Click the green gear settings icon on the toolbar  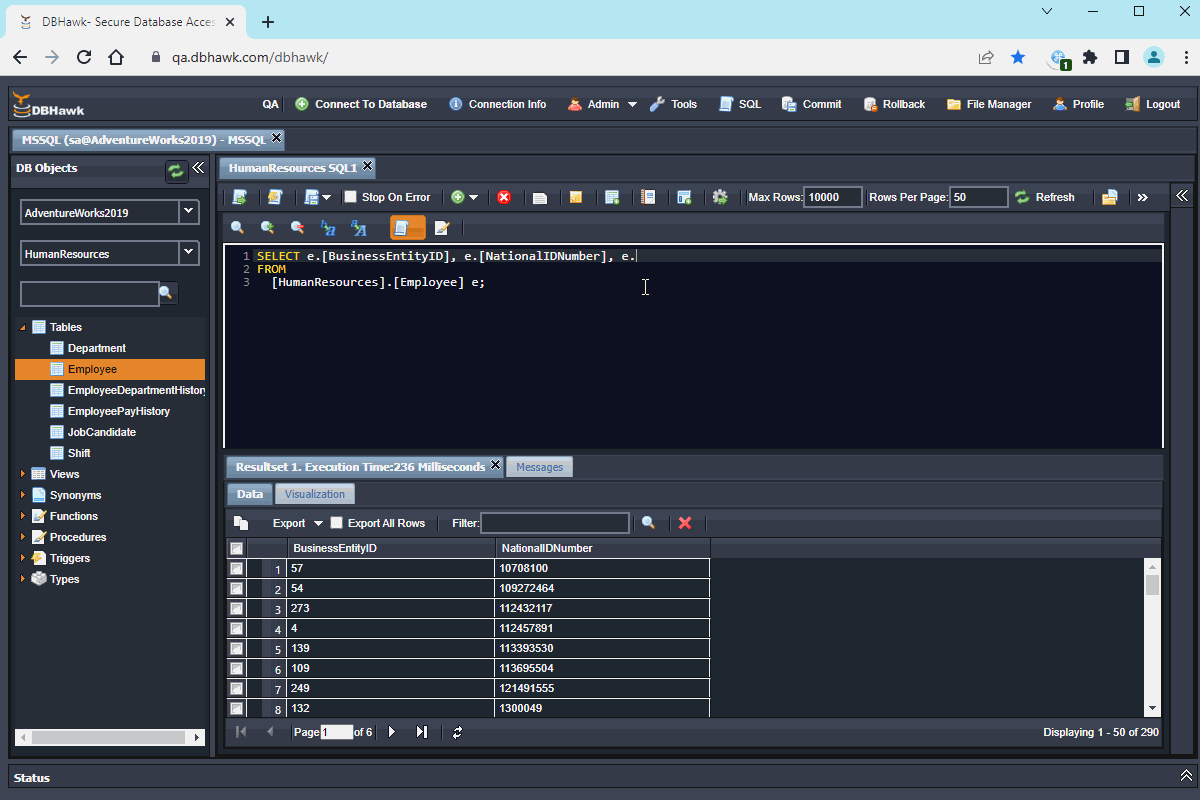tap(720, 196)
